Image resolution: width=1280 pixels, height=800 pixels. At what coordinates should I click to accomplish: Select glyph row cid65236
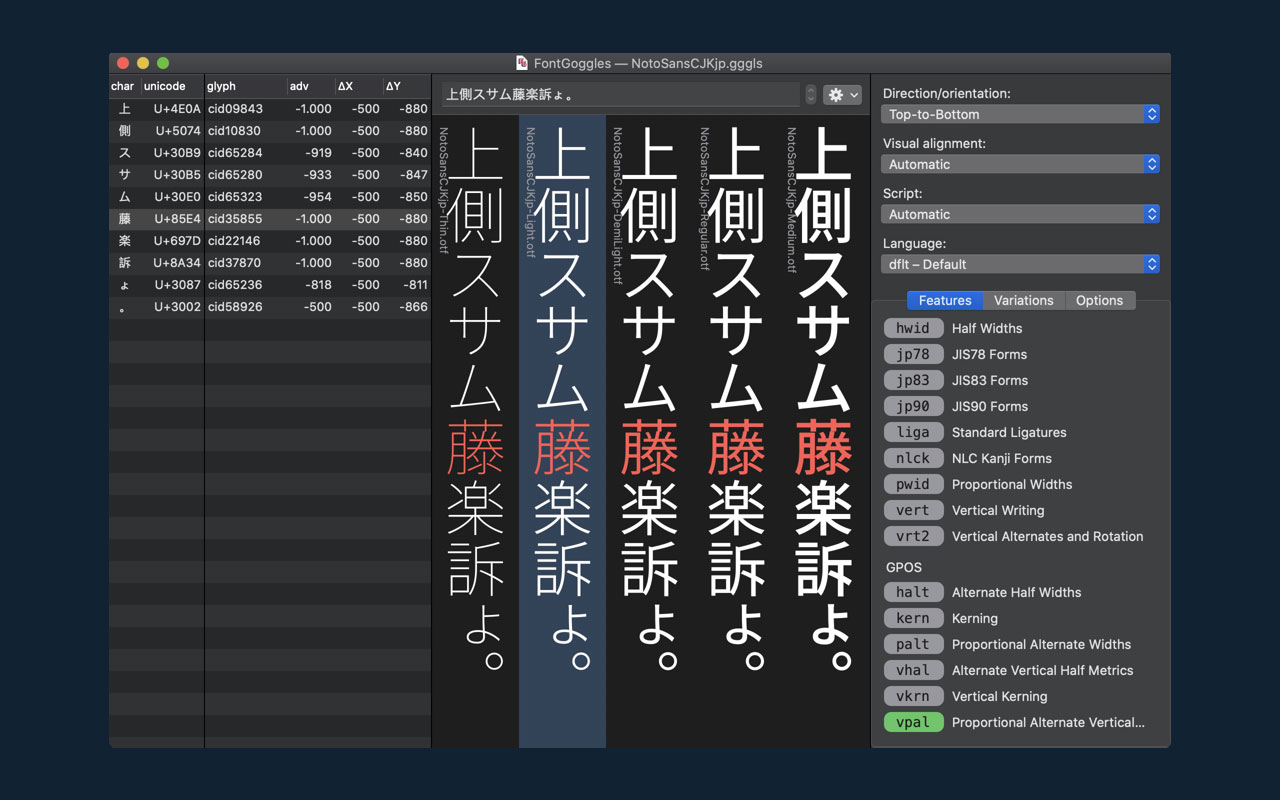[x=270, y=285]
